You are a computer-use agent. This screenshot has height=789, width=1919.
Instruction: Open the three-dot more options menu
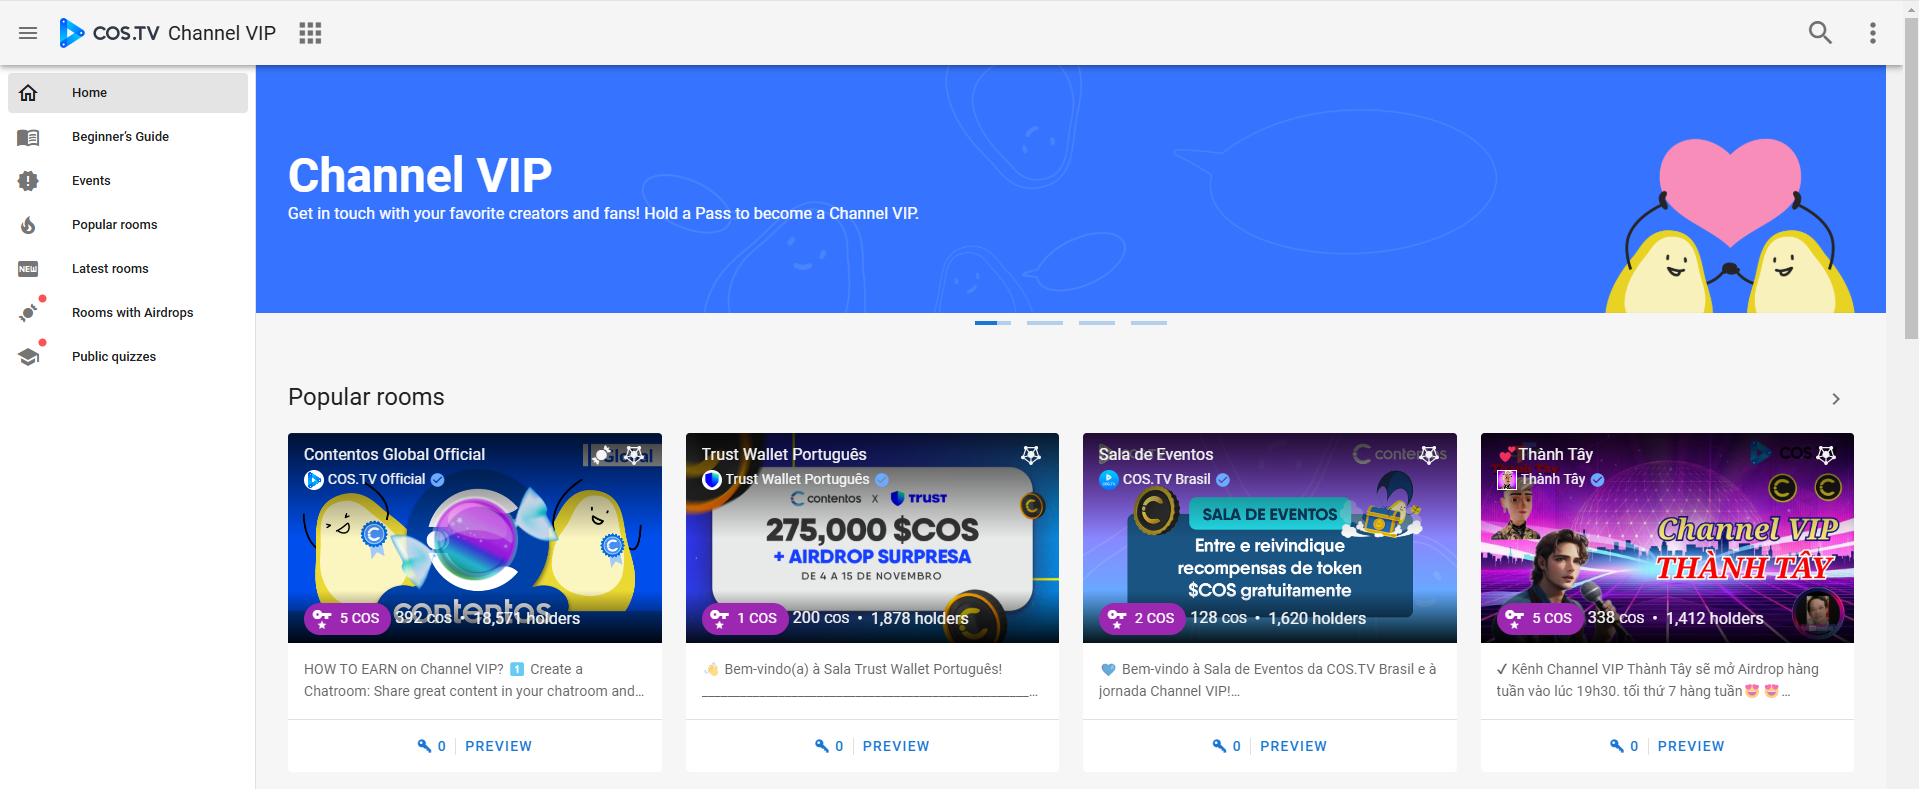tap(1872, 33)
